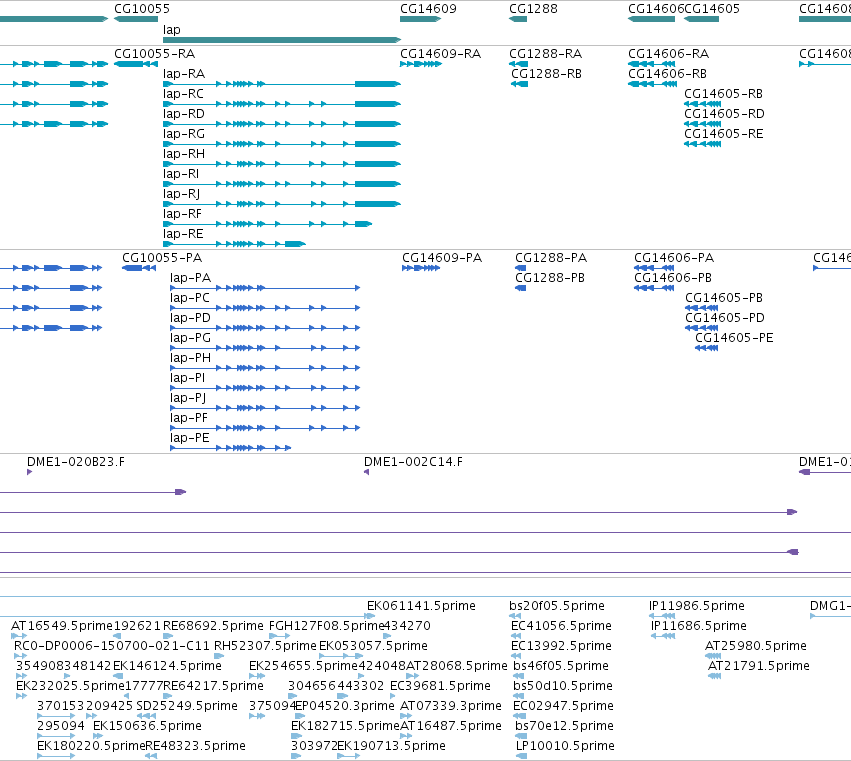Select the CG14606-RB transcript label

pos(668,74)
